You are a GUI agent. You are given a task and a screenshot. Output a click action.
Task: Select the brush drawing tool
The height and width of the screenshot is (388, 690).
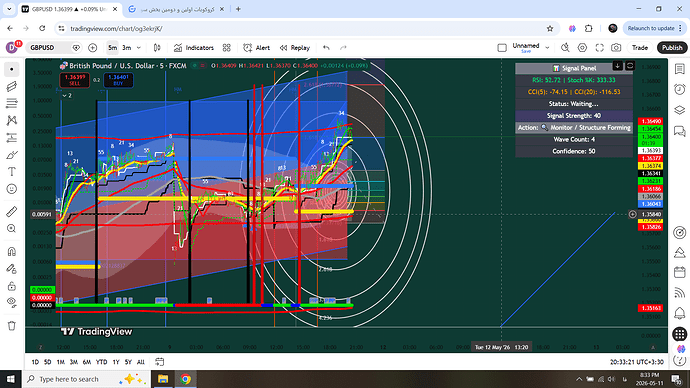pos(12,155)
